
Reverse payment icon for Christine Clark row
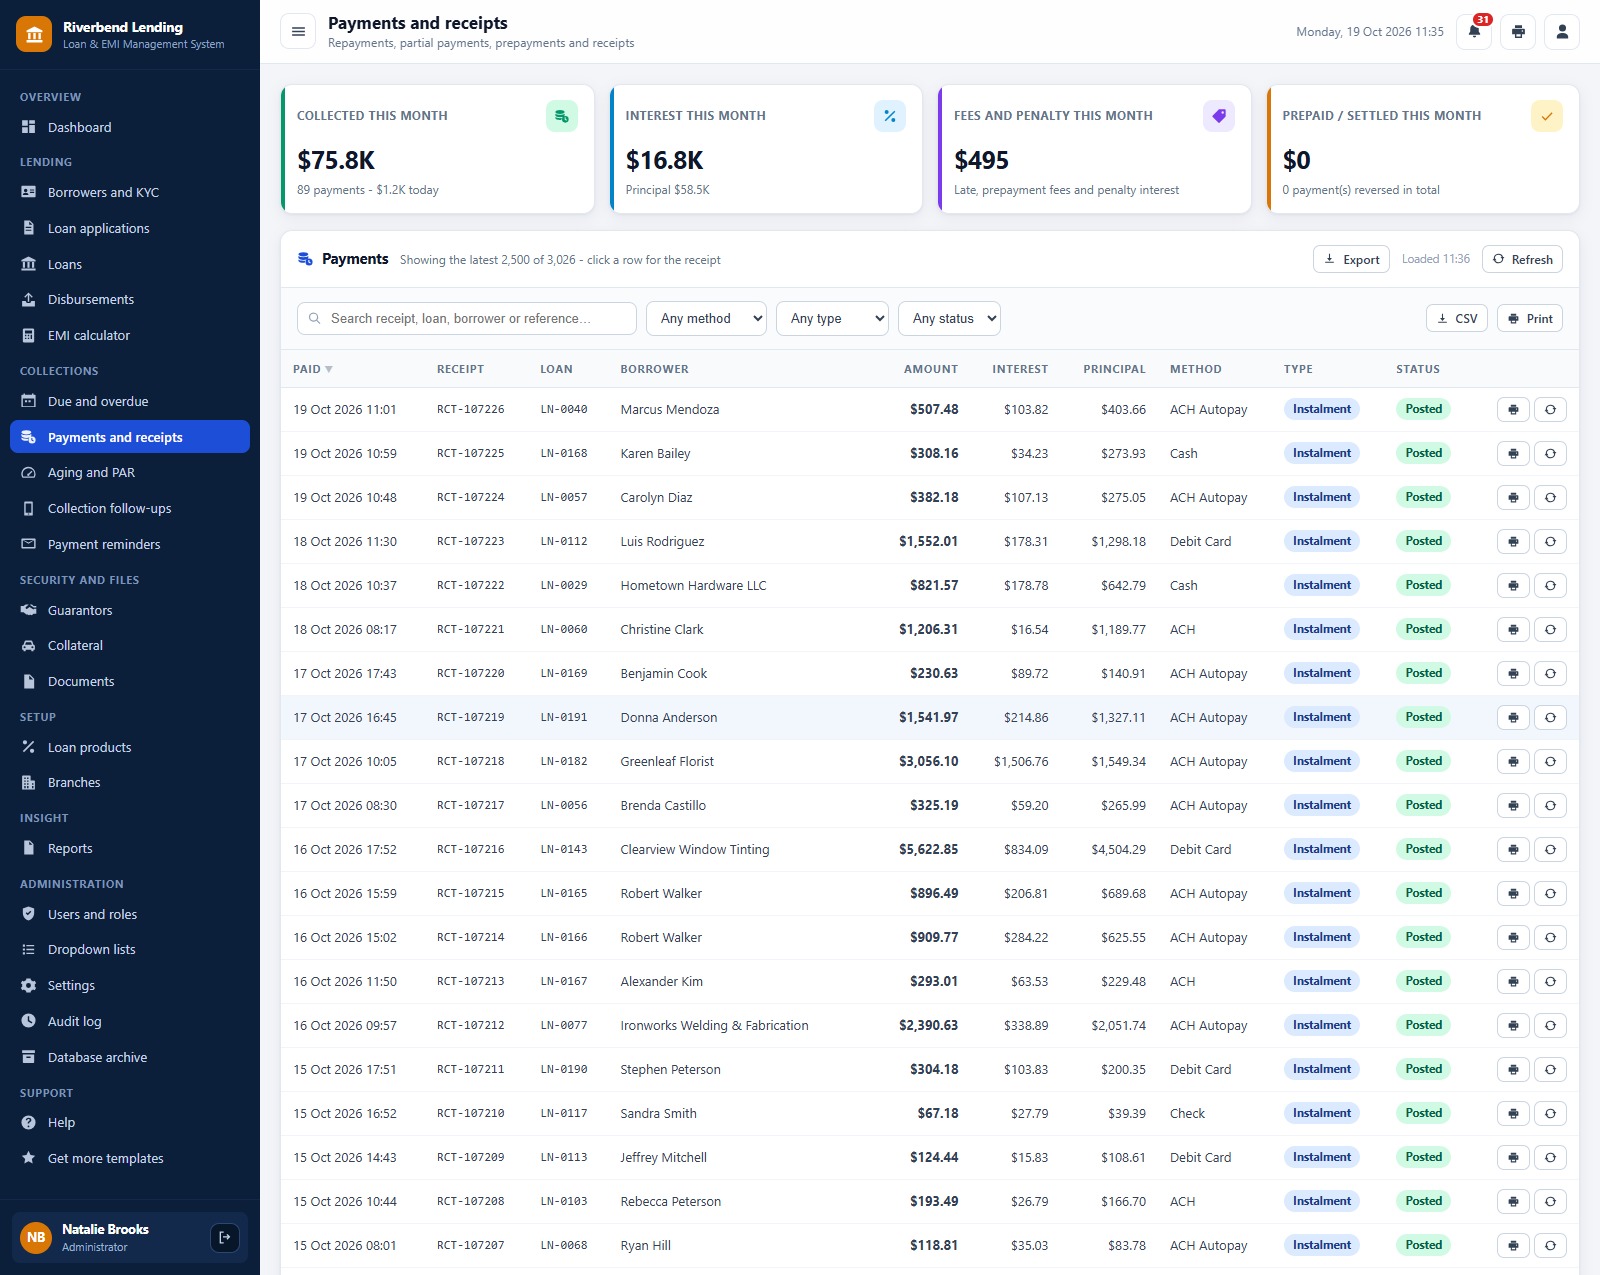(x=1550, y=630)
